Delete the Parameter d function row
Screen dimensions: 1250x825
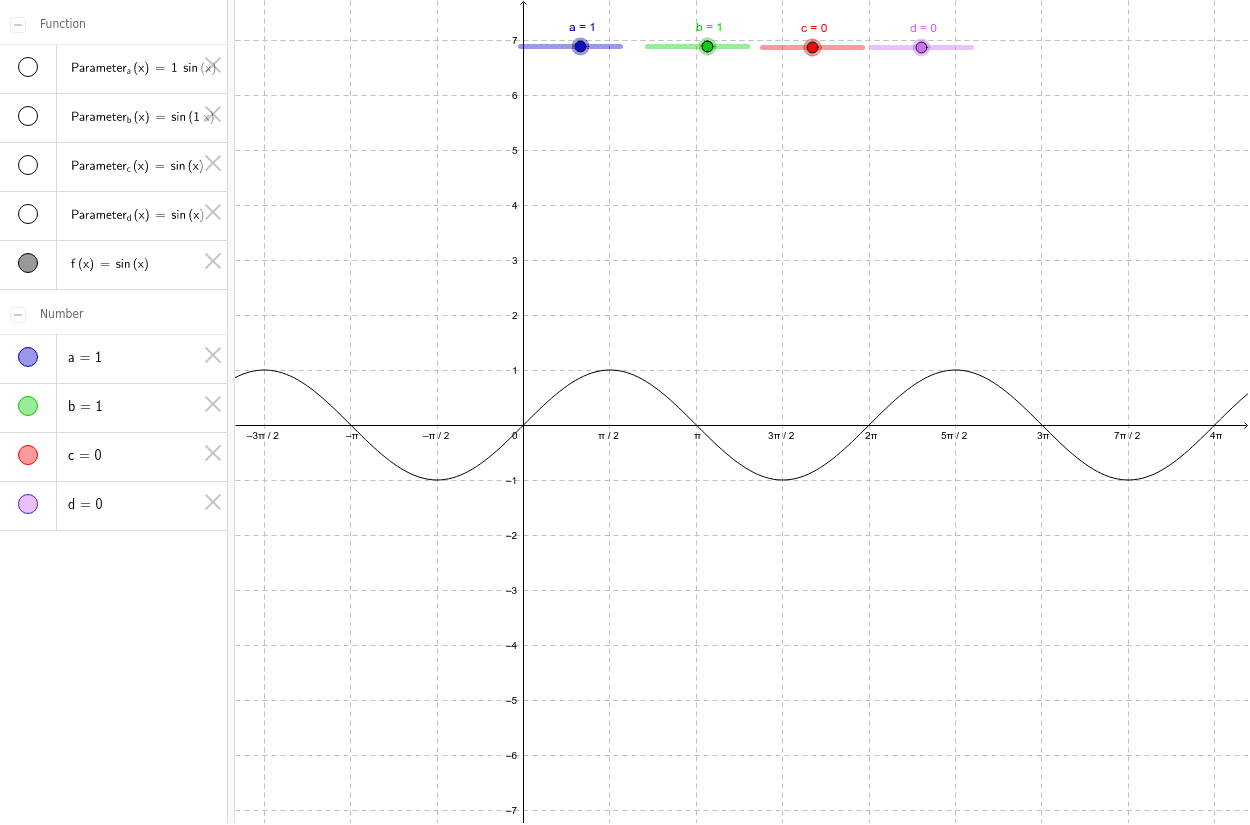(213, 212)
